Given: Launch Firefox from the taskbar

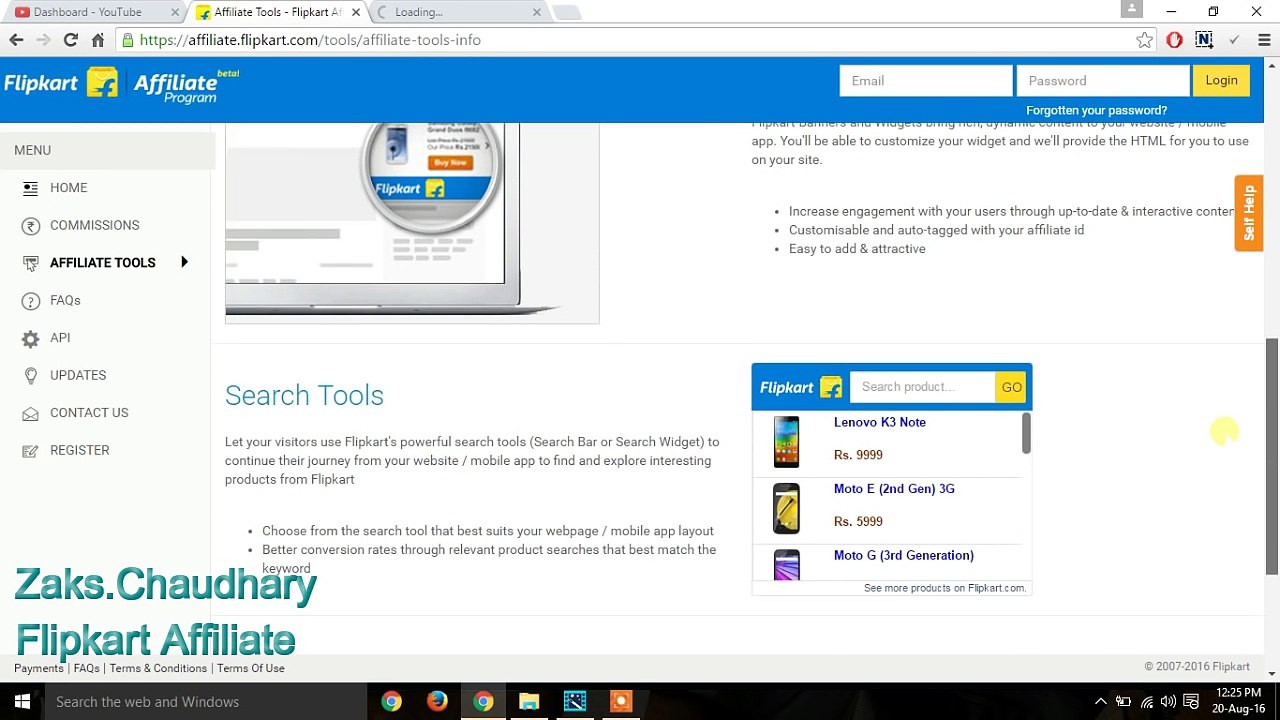Looking at the screenshot, I should point(437,702).
